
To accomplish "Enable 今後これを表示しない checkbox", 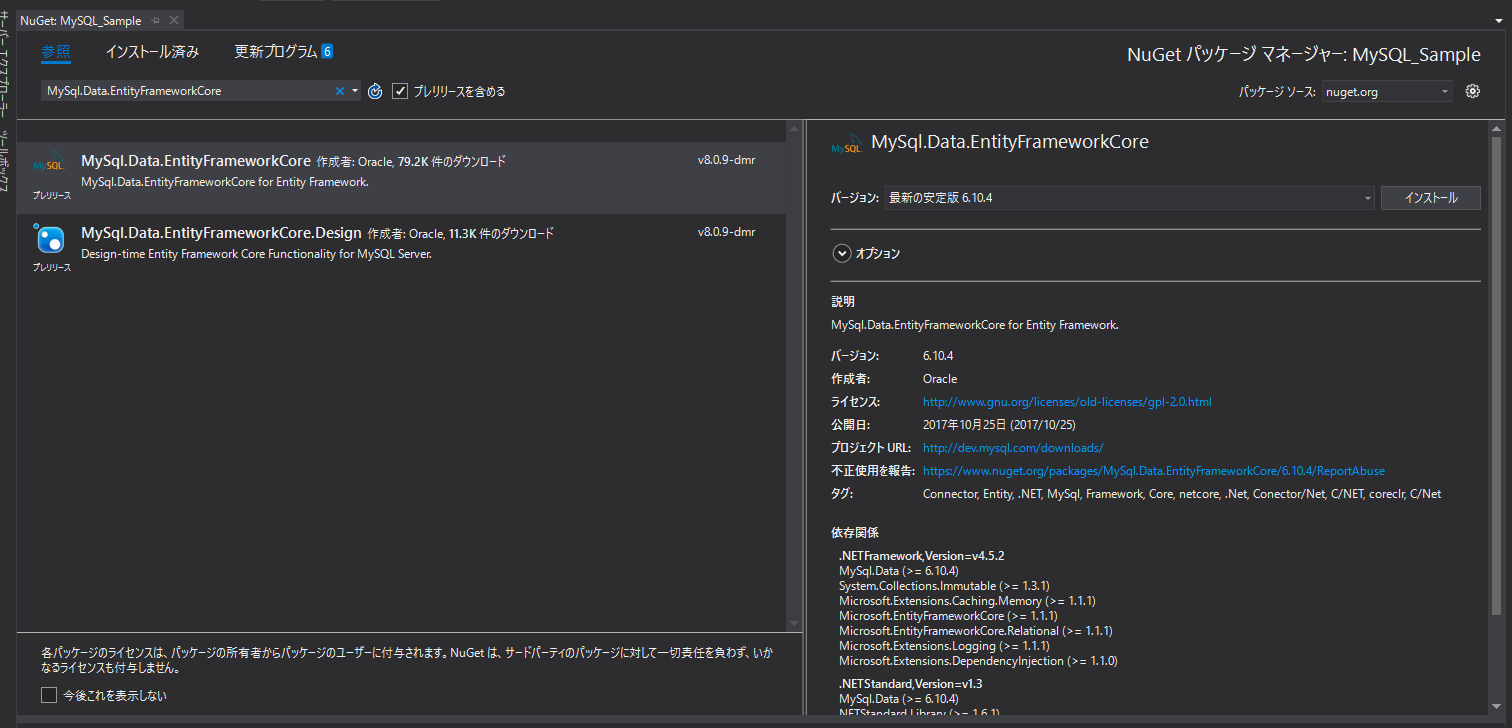I will (47, 694).
